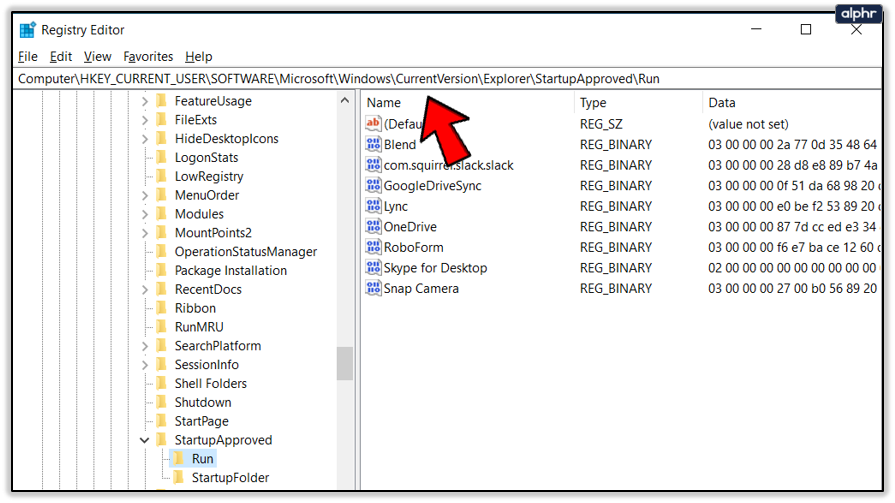Click the Registry Editor app icon in title bar
The image size is (895, 503).
(x=27, y=30)
